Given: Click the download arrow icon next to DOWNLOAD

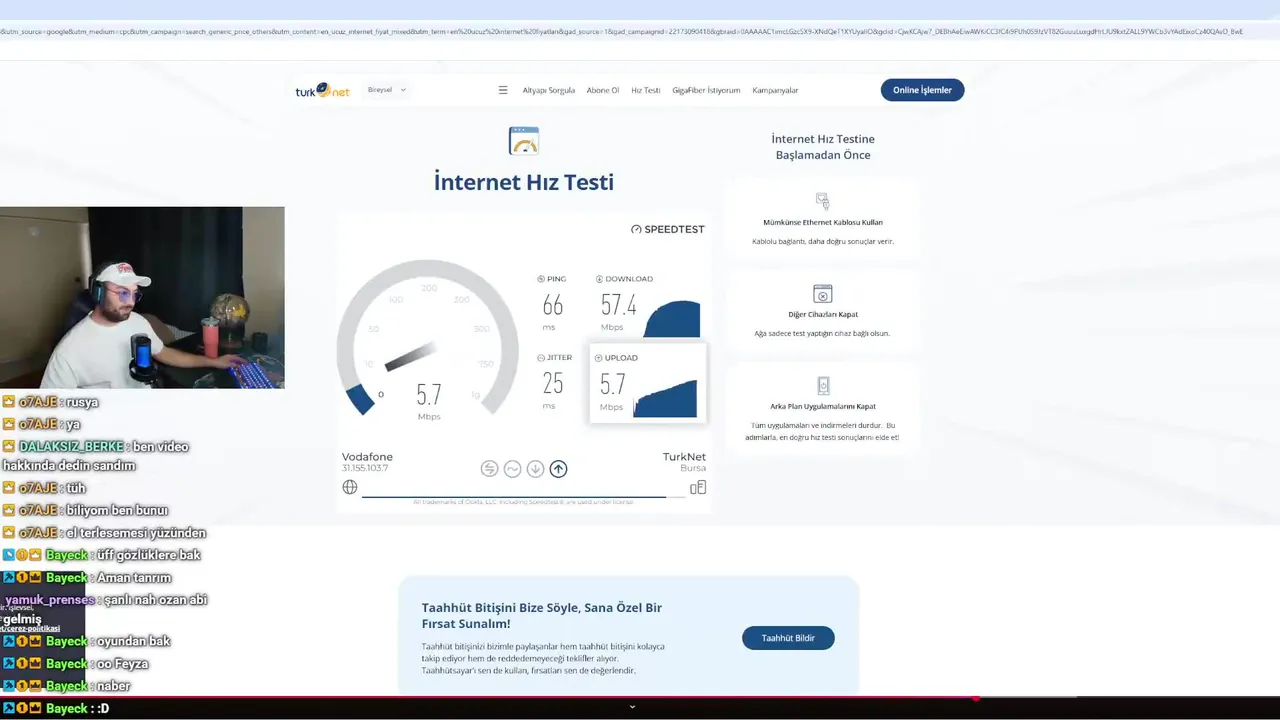Looking at the screenshot, I should point(600,279).
